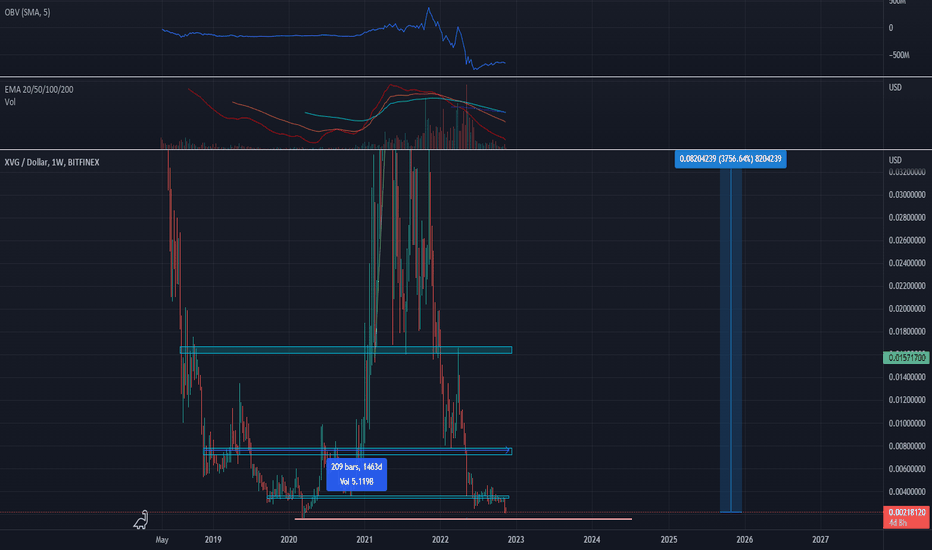Click the green 0.01571700 price label

tap(906, 357)
